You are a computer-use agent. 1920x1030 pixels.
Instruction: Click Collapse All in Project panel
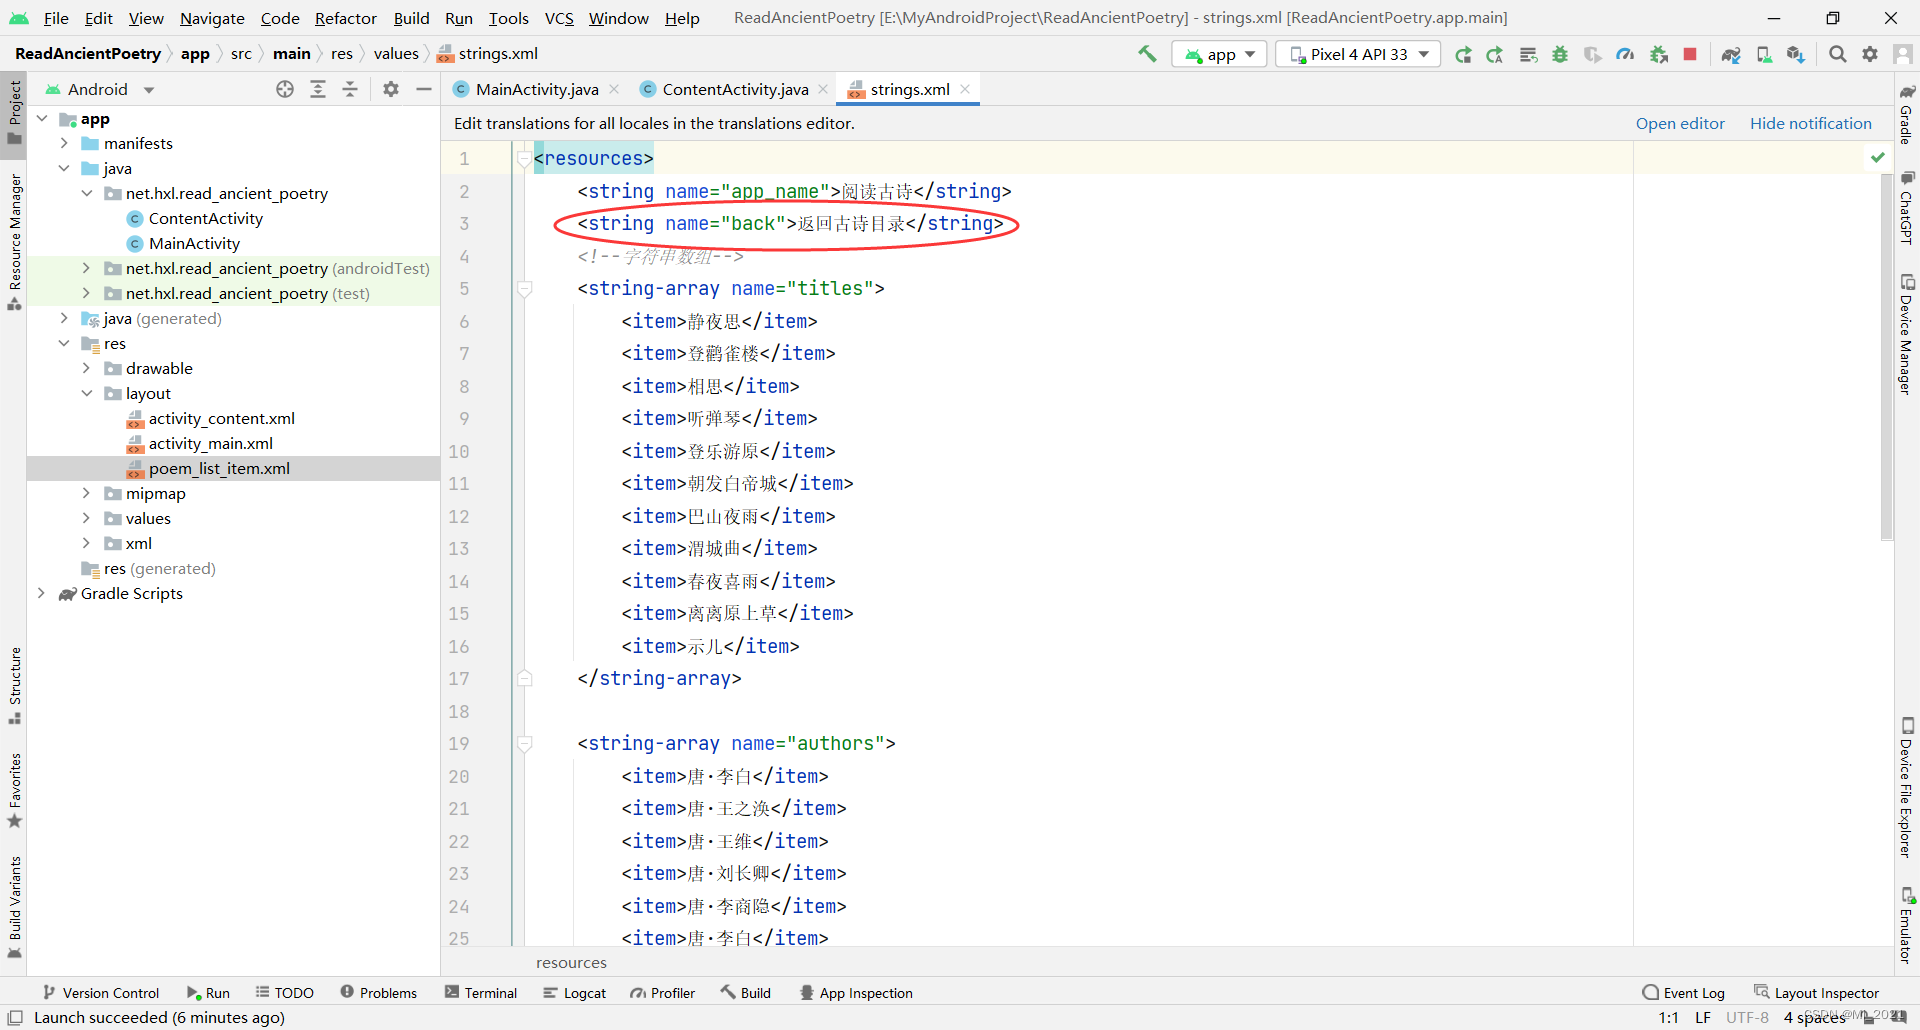tap(350, 89)
